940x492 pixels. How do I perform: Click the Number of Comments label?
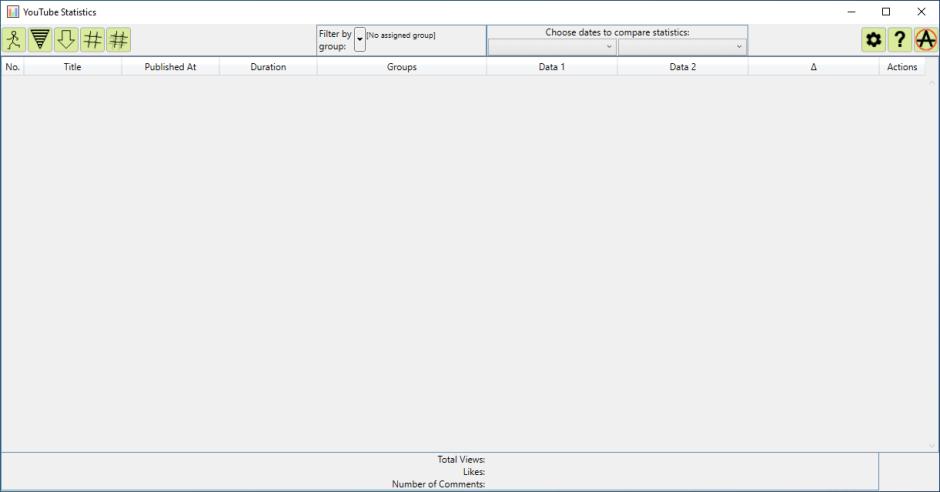438,484
